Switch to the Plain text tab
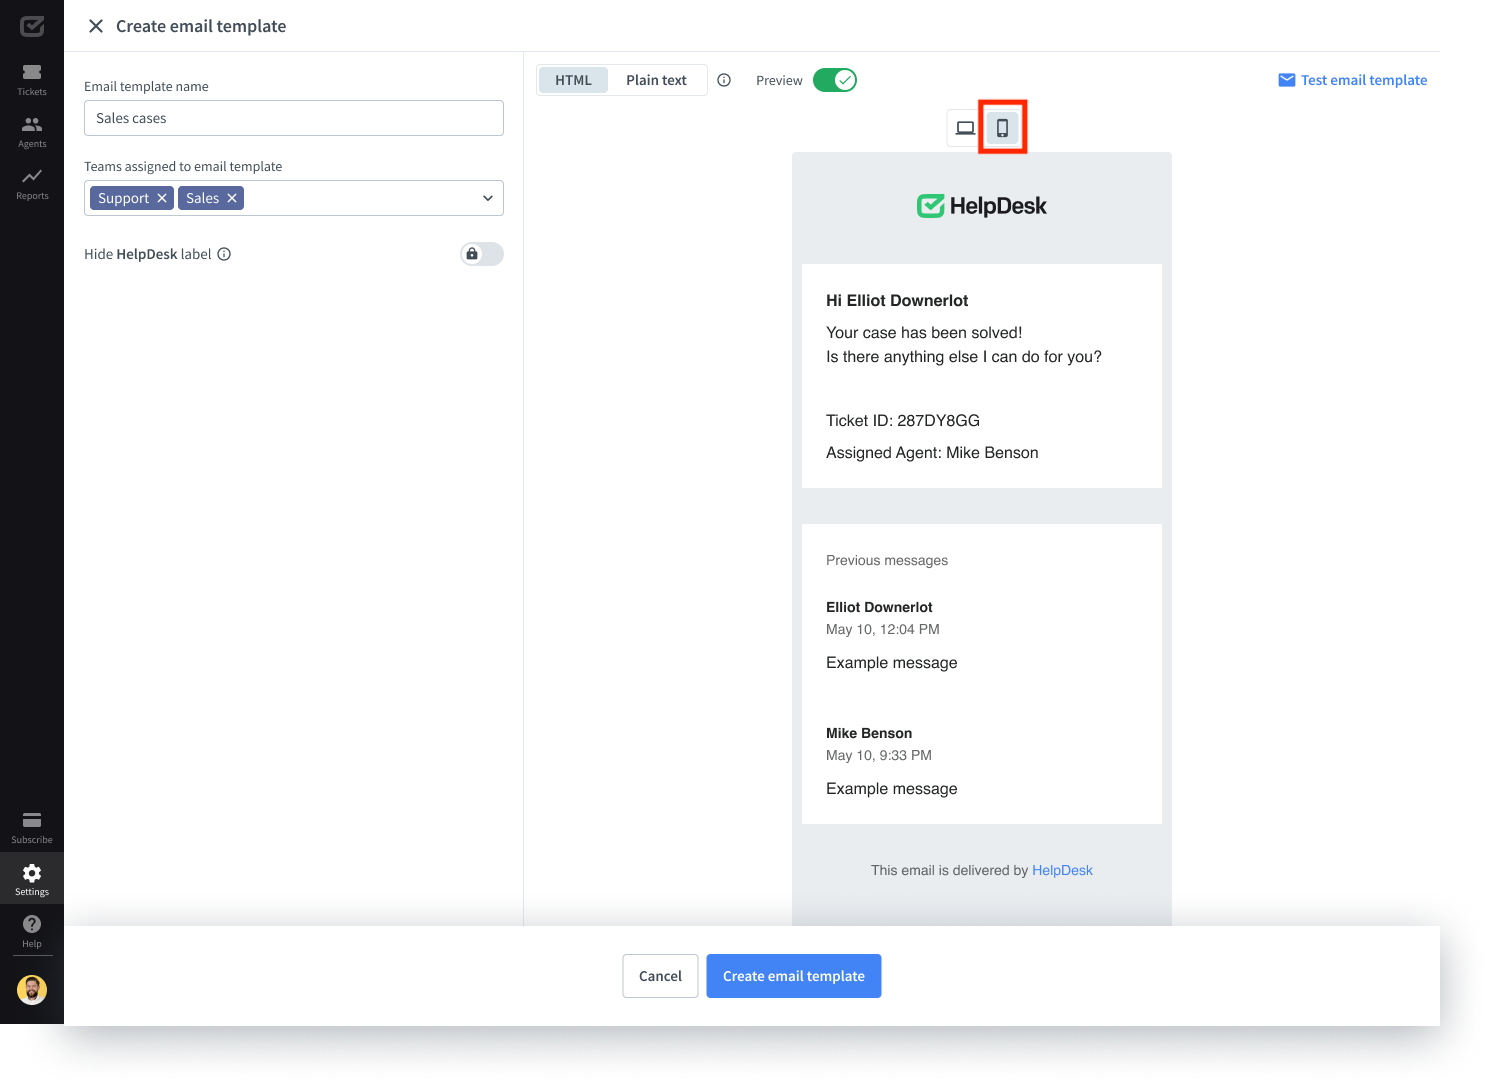Viewport: 1490px width, 1086px height. point(656,79)
